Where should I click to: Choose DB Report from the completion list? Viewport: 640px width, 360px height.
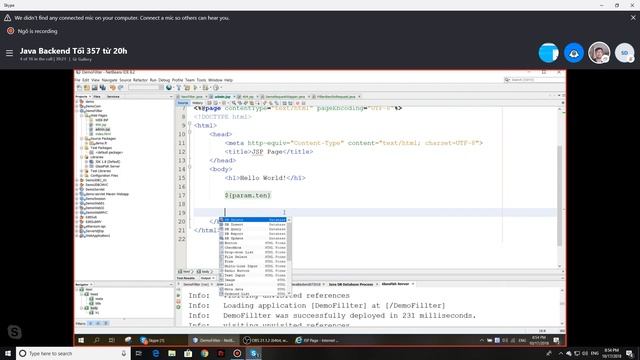(x=253, y=233)
